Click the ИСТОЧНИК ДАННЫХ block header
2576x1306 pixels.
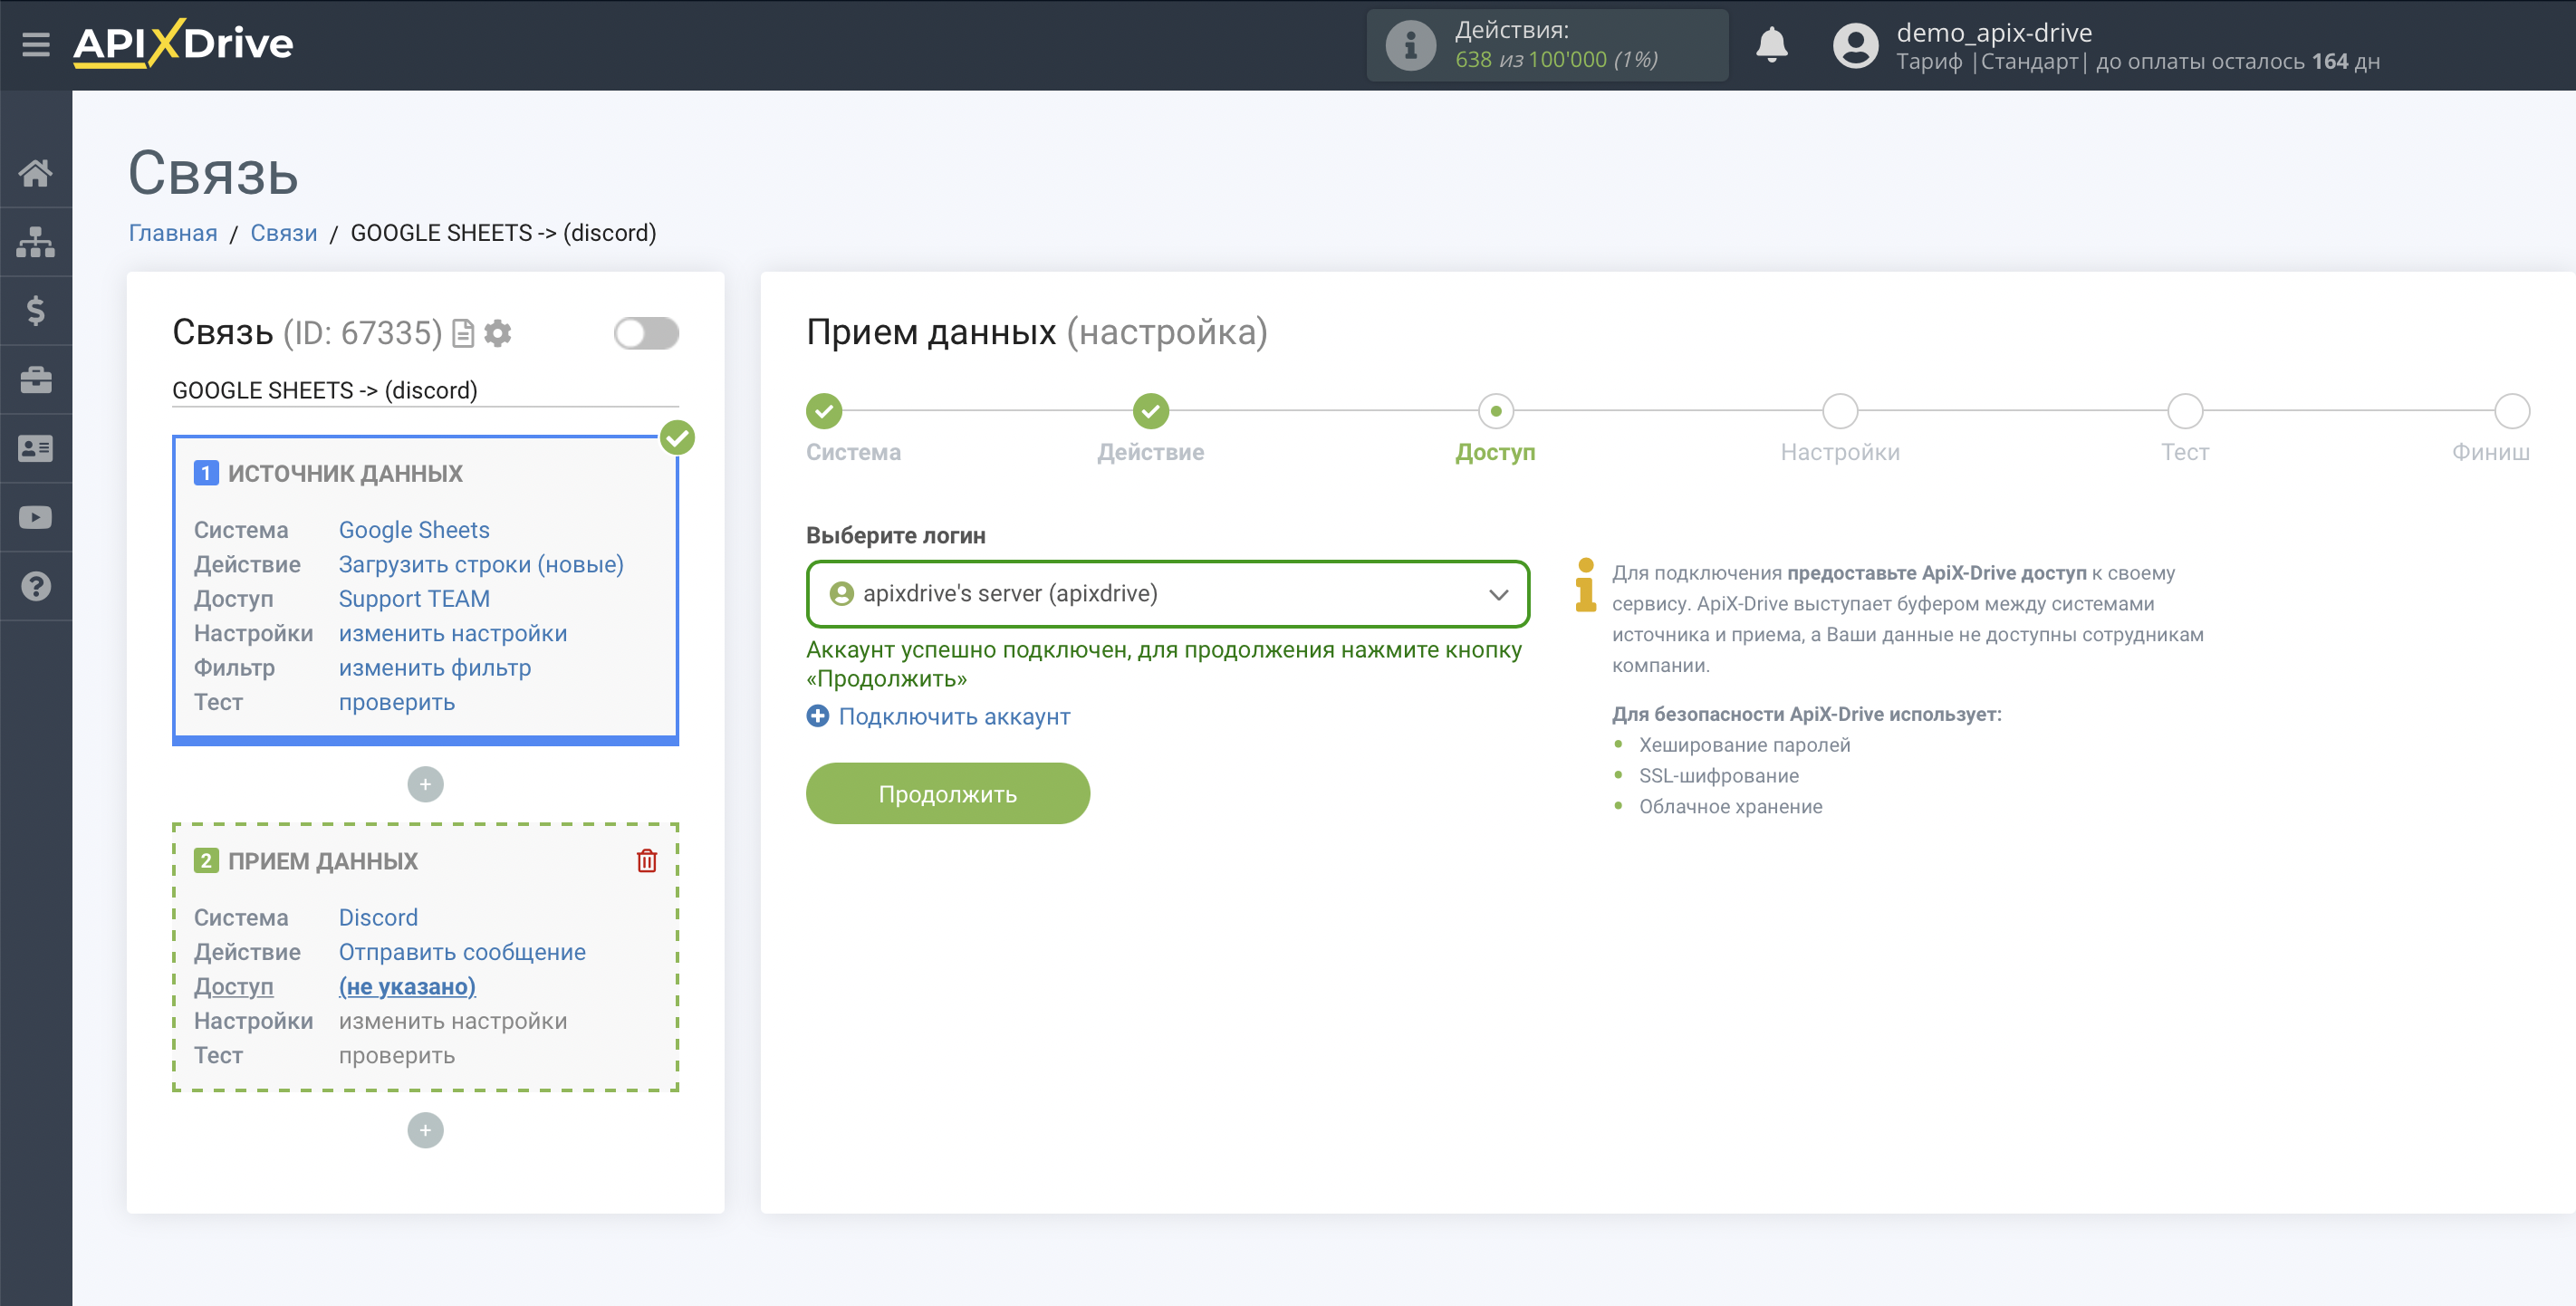point(345,473)
